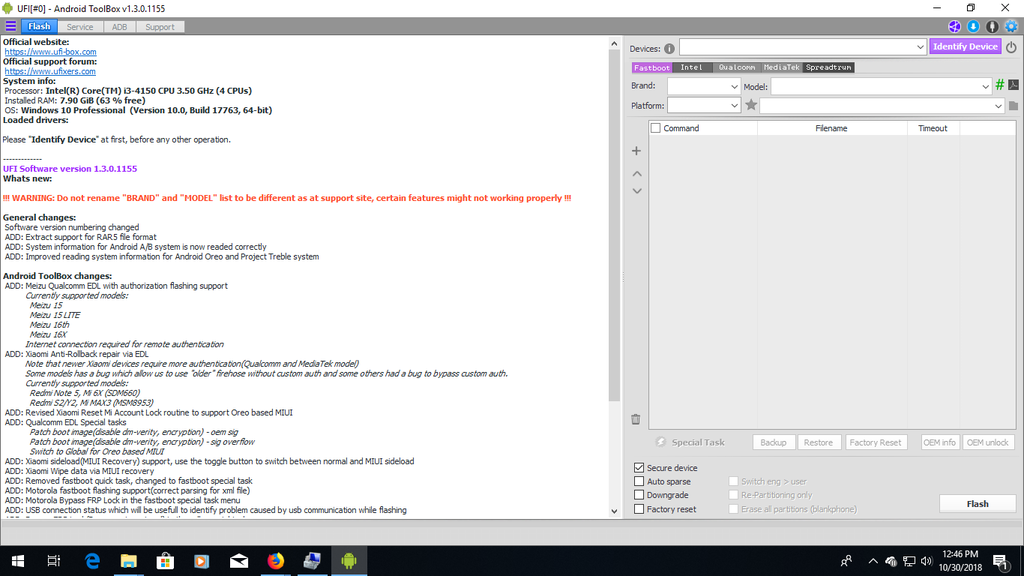Expand the Brand dropdown
This screenshot has width=1024, height=576.
point(733,86)
